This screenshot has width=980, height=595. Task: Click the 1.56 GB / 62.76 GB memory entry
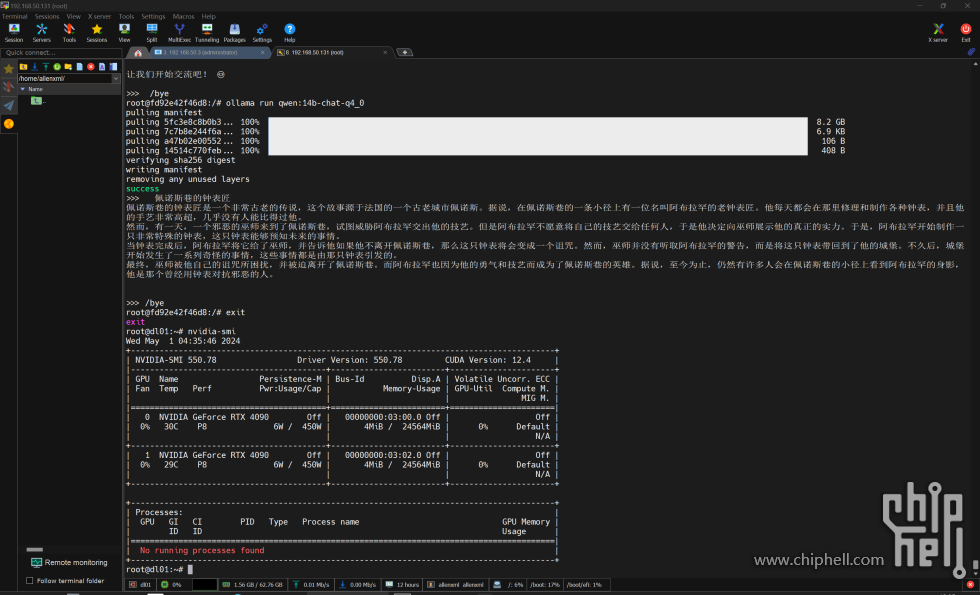tap(252, 585)
